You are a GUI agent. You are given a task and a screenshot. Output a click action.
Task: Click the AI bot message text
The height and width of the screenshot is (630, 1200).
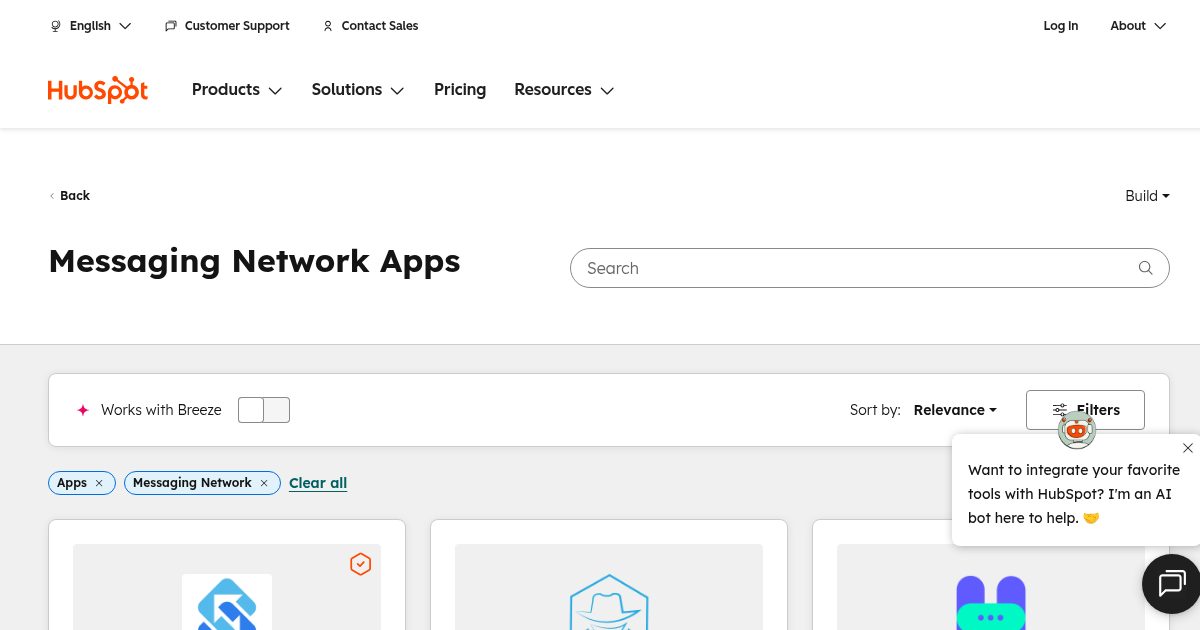tap(1074, 494)
